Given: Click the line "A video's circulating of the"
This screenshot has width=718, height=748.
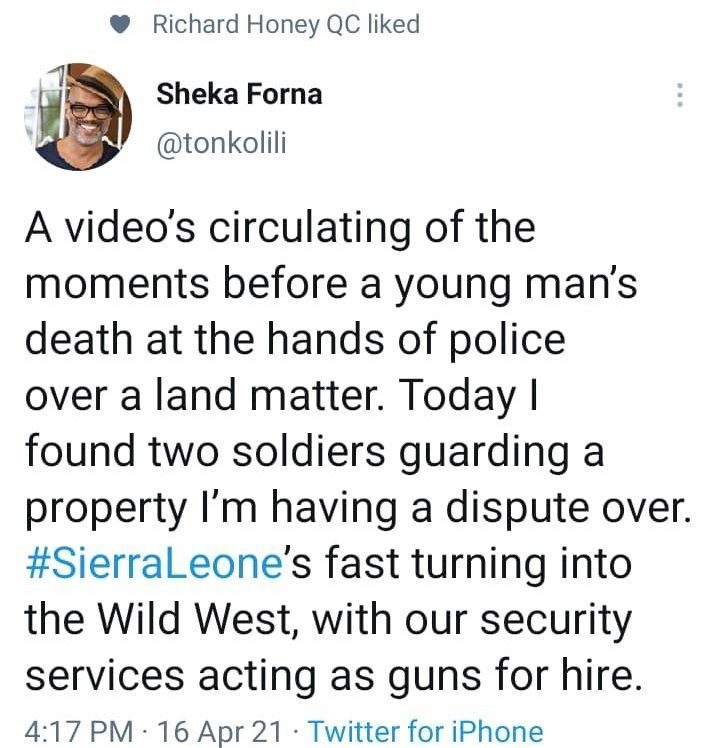Looking at the screenshot, I should click(279, 229).
